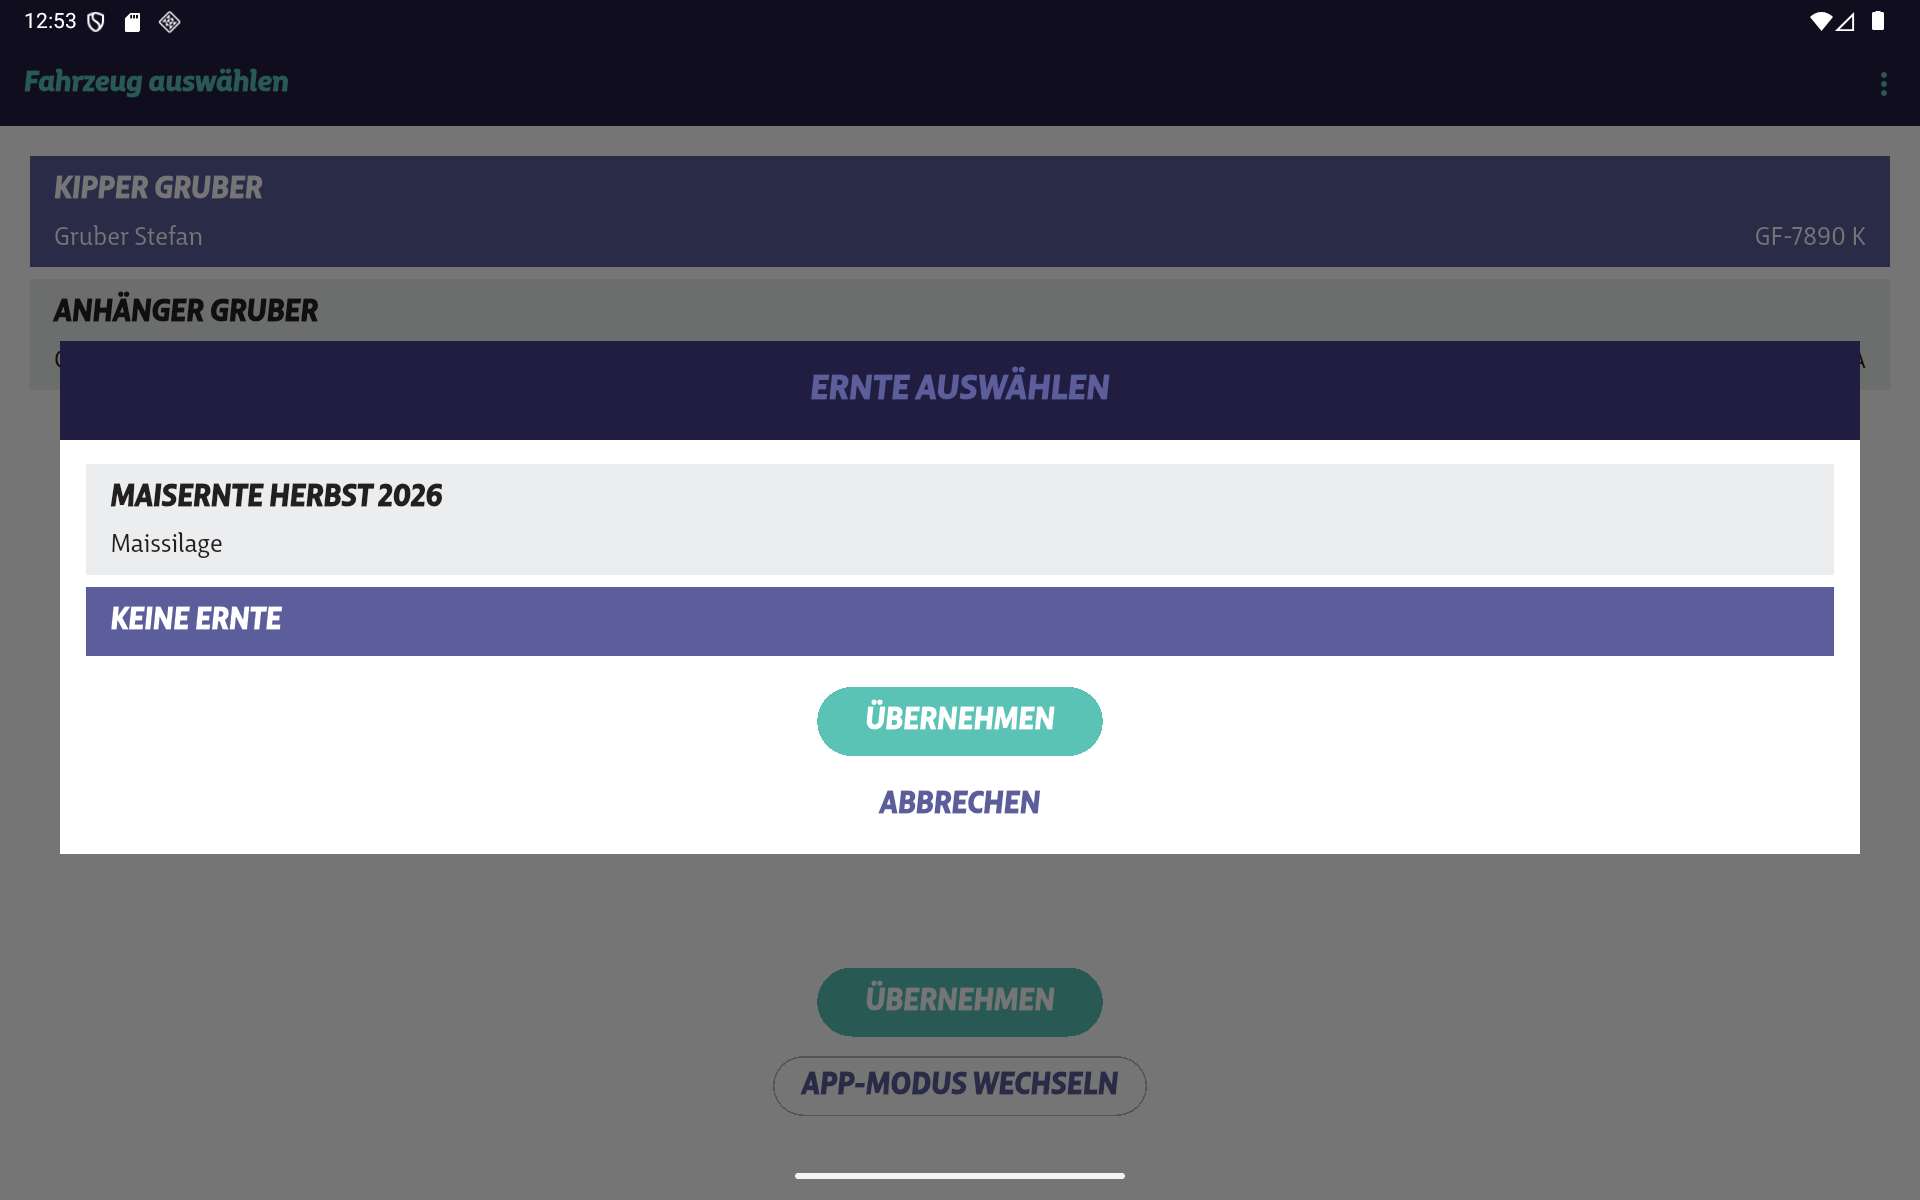Tap the GF-7890 K license plate label
1920x1200 pixels.
click(1809, 237)
